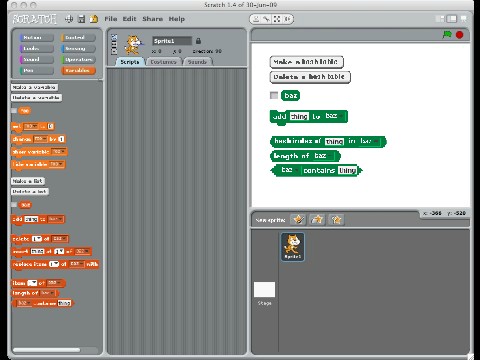Switch to the Costumes tab
Screen dimensions: 480x360
163,62
